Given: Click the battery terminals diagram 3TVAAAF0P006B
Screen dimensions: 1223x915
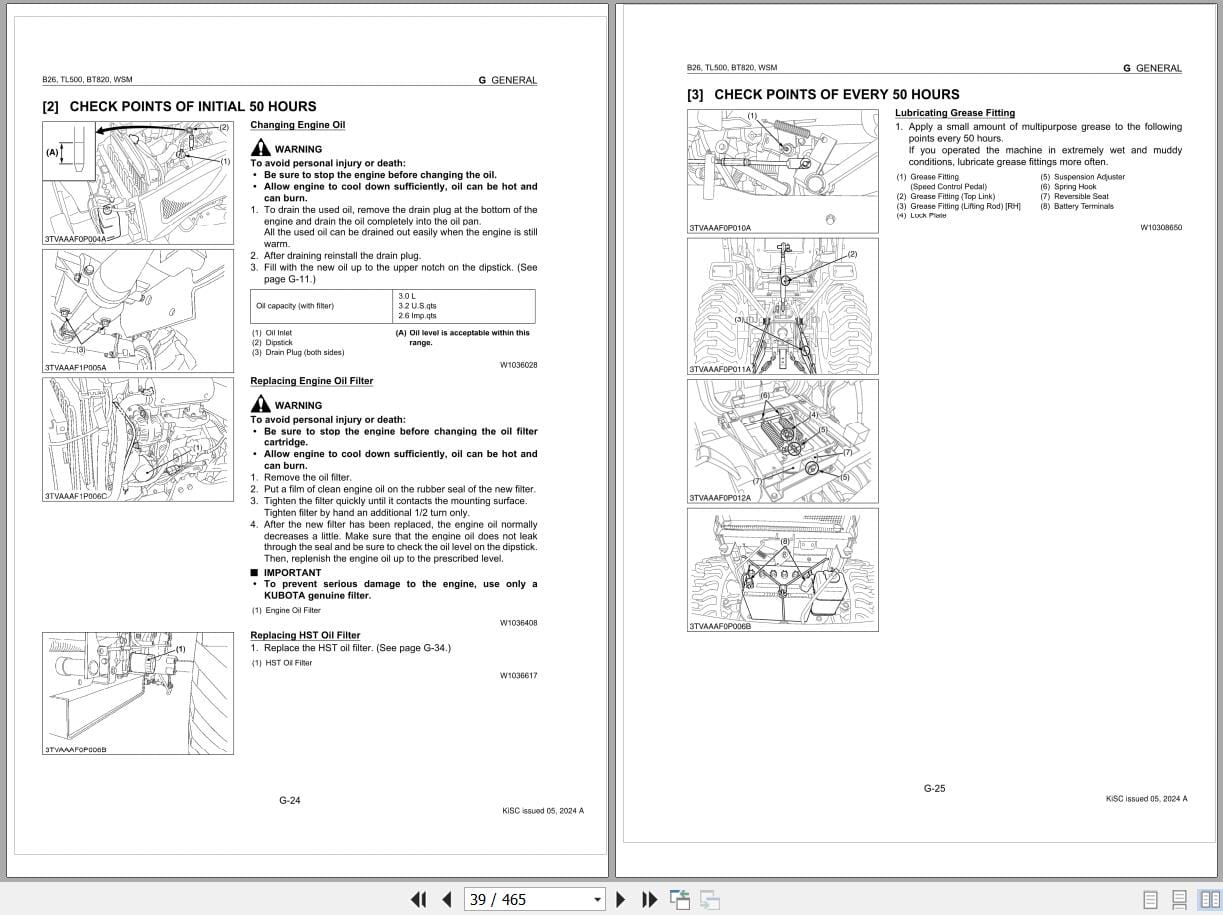Looking at the screenshot, I should (783, 570).
